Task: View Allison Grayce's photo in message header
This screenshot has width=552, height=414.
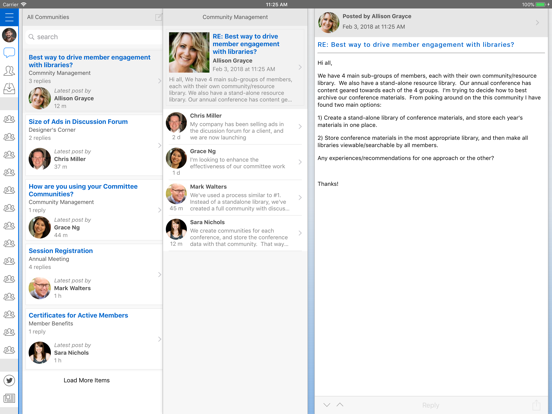Action: pos(328,22)
